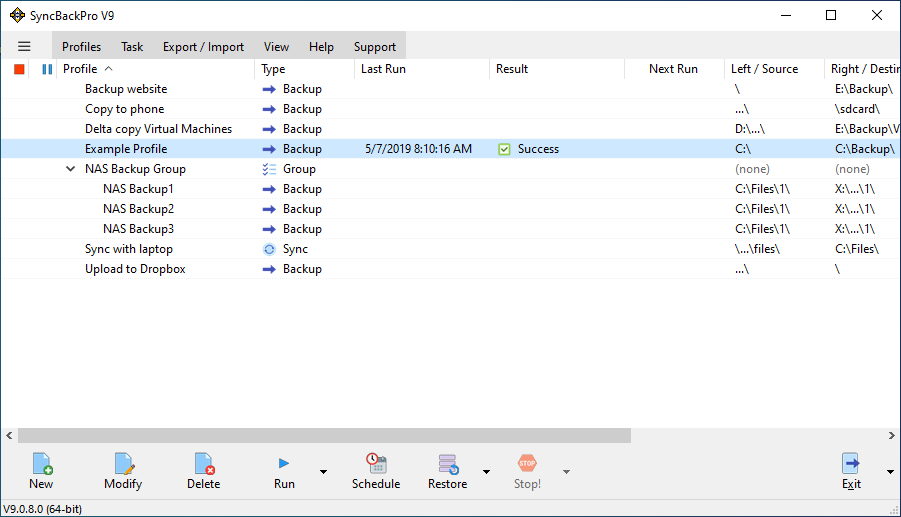Image resolution: width=901 pixels, height=517 pixels.
Task: Click backup arrow icon for NAS Backup2
Action: 269,209
